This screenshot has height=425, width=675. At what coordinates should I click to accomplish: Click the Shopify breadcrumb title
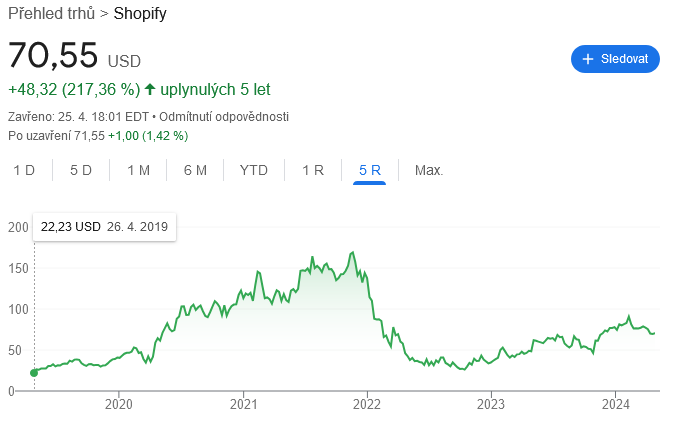point(140,13)
